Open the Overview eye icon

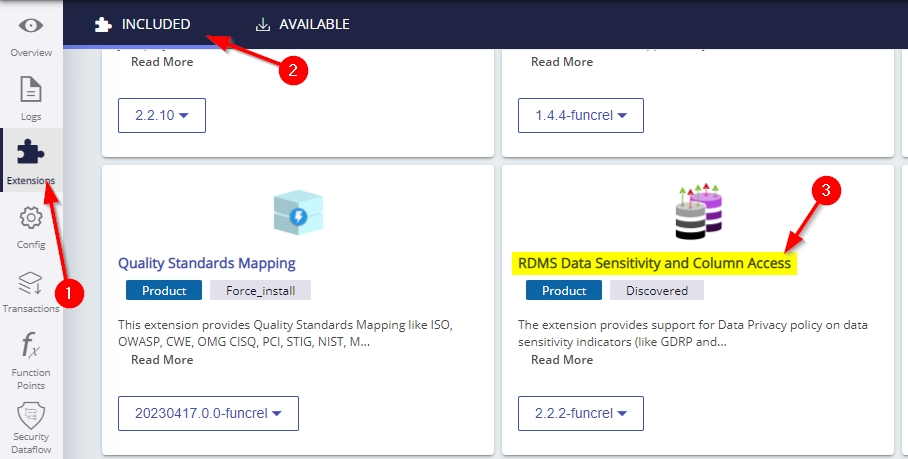click(31, 26)
